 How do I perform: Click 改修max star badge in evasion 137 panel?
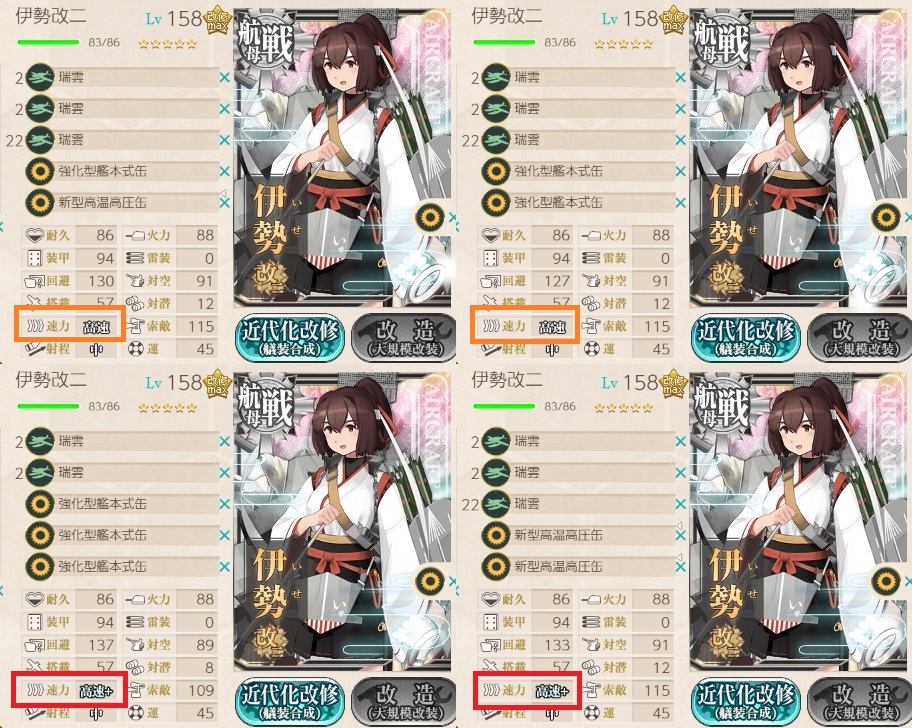[x=218, y=385]
